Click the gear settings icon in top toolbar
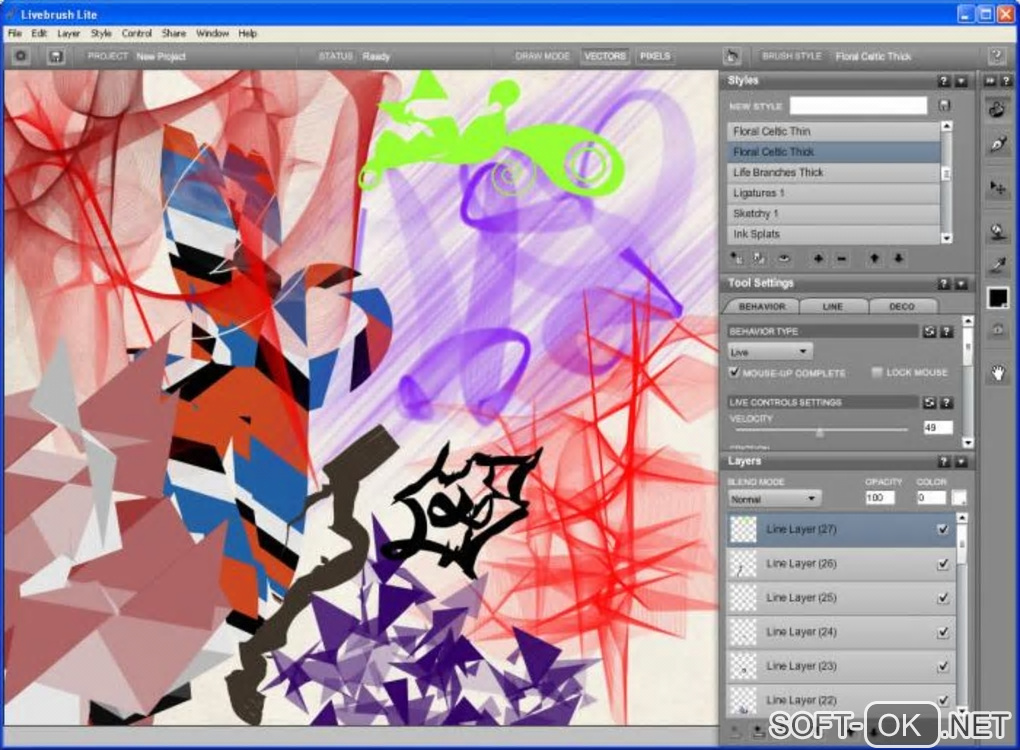Screen dimensions: 1020x750 click(21, 56)
